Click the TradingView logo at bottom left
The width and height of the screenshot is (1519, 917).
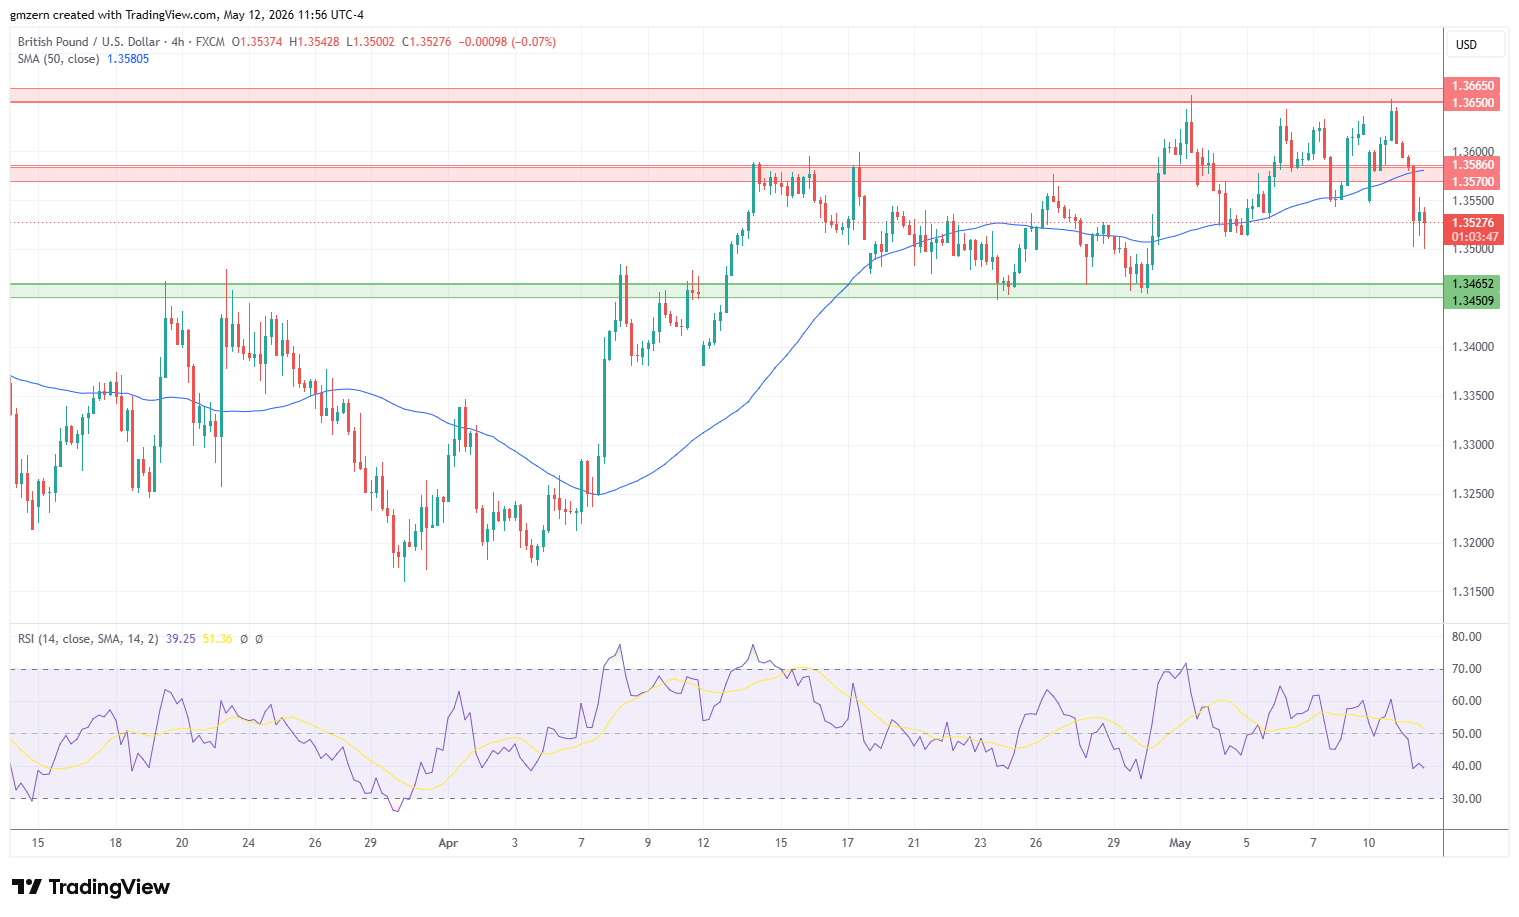91,887
